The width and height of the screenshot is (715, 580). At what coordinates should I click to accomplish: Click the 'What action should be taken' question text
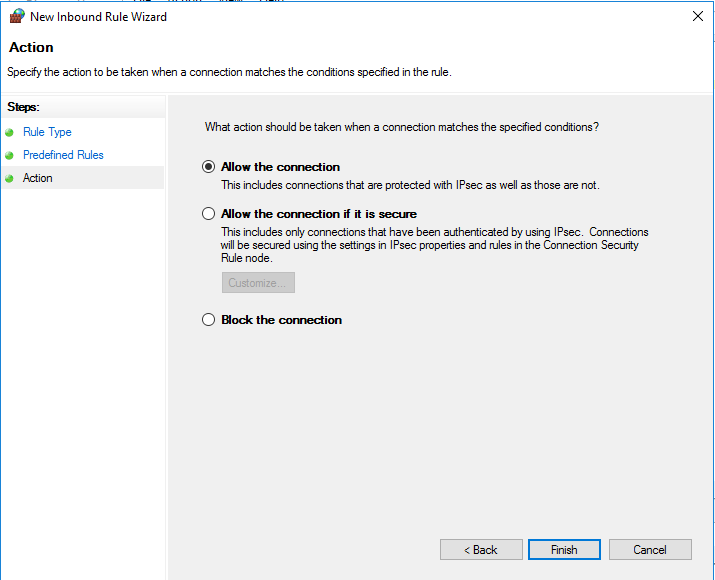tap(402, 128)
